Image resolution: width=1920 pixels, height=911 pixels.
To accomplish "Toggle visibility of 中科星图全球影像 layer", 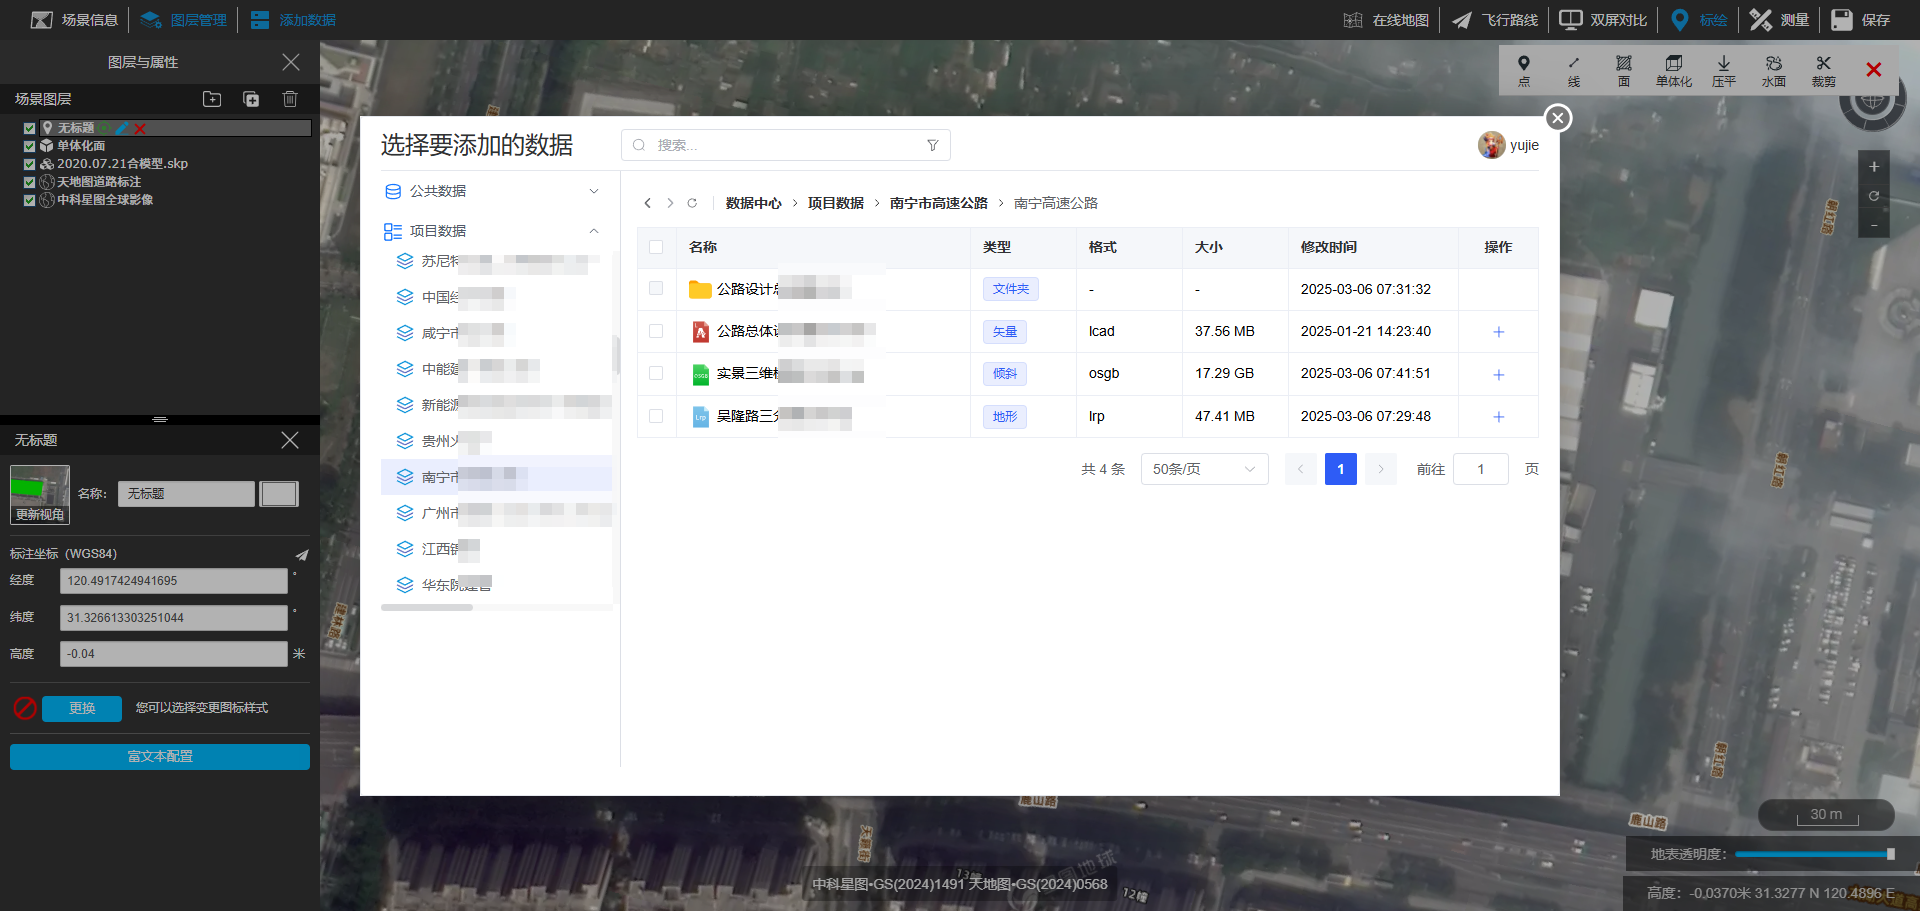I will (x=30, y=200).
